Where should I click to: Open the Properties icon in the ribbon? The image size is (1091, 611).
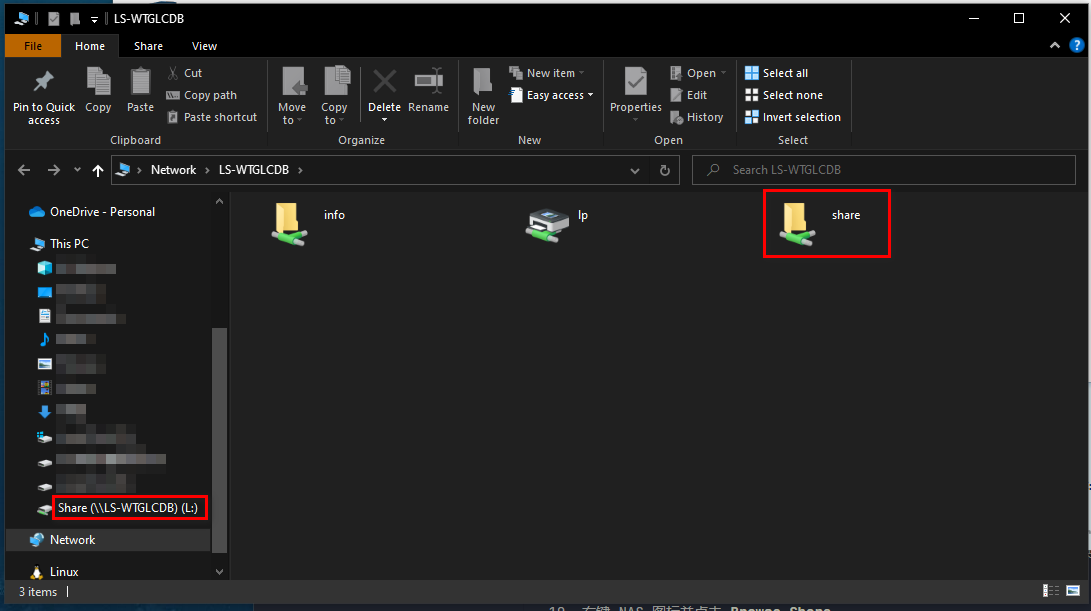tap(635, 82)
